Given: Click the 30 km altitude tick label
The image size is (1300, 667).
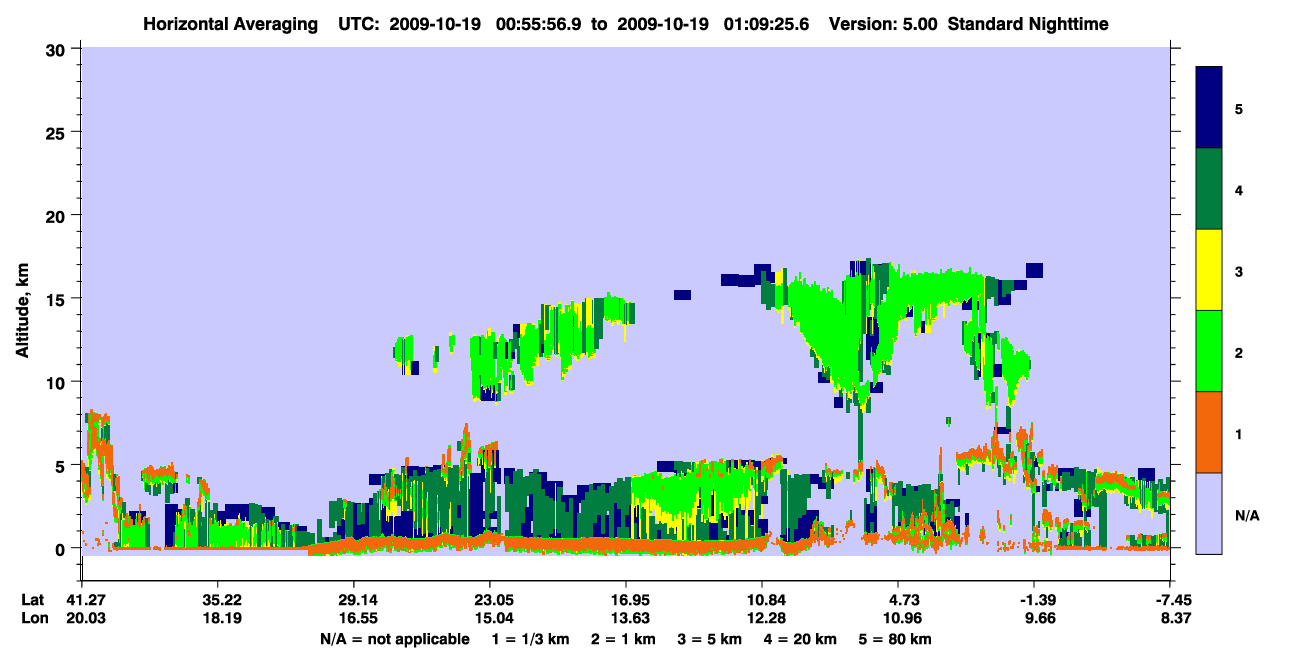Looking at the screenshot, I should (x=56, y=49).
